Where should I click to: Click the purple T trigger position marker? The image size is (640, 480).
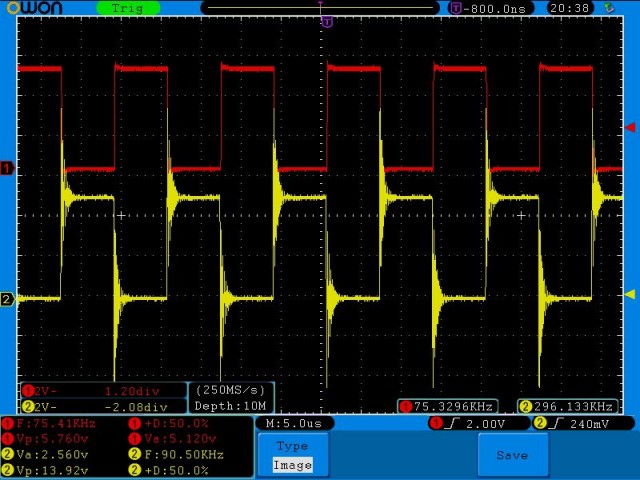[327, 22]
